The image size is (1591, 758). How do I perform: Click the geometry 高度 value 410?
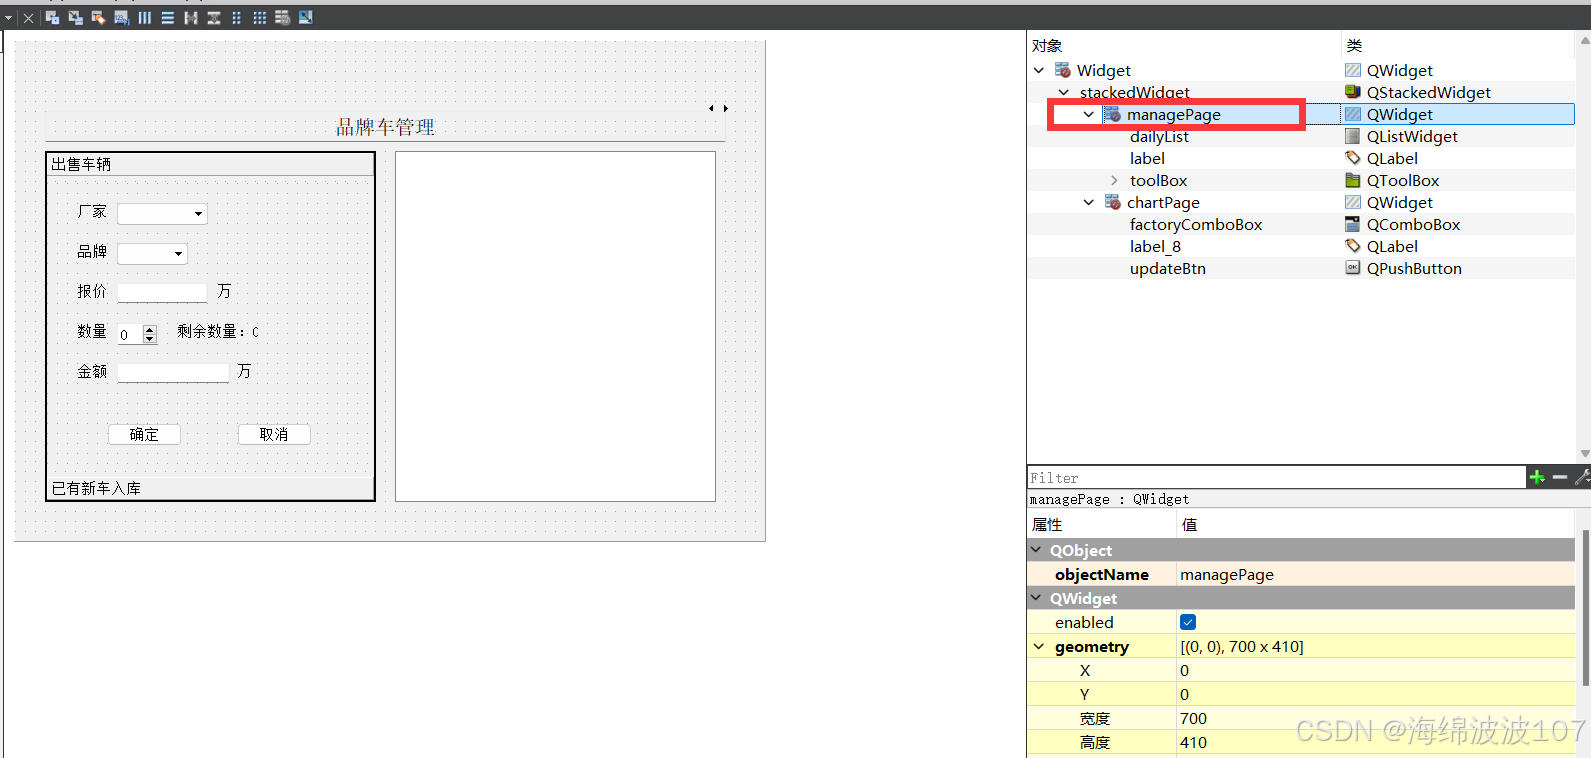(x=1376, y=742)
